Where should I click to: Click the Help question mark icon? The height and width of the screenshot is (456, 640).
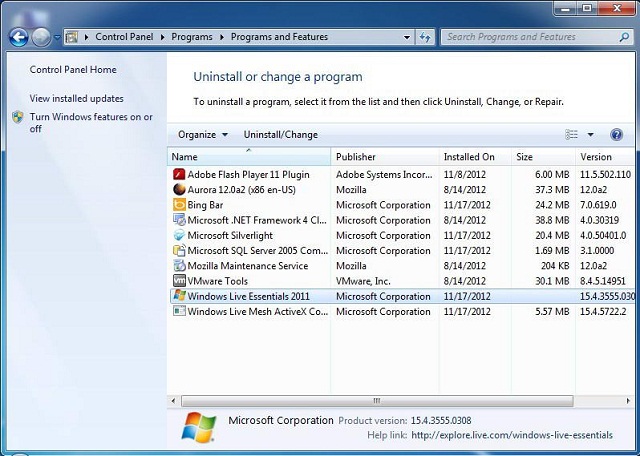(616, 134)
